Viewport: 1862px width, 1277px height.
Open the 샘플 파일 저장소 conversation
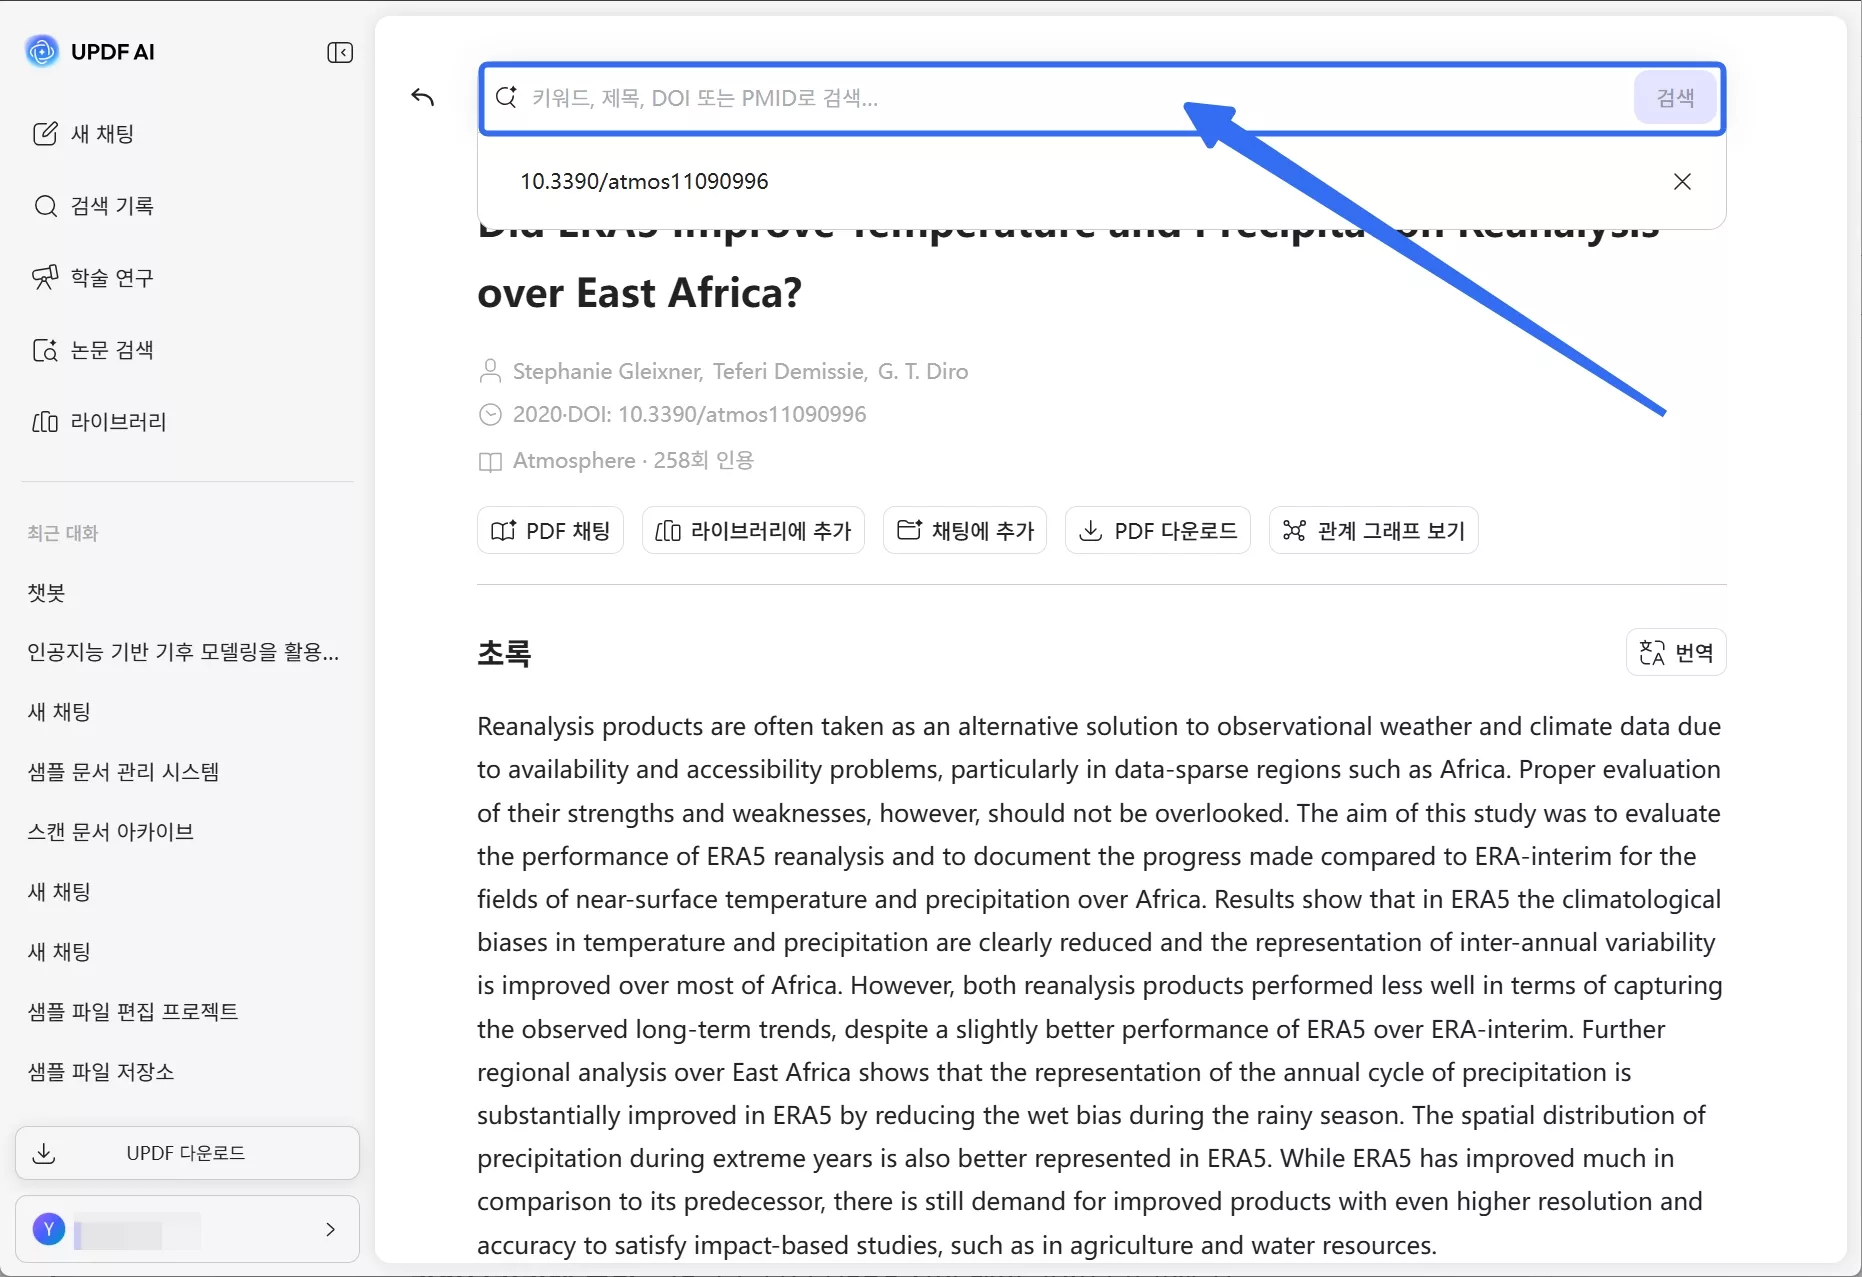pos(101,1072)
